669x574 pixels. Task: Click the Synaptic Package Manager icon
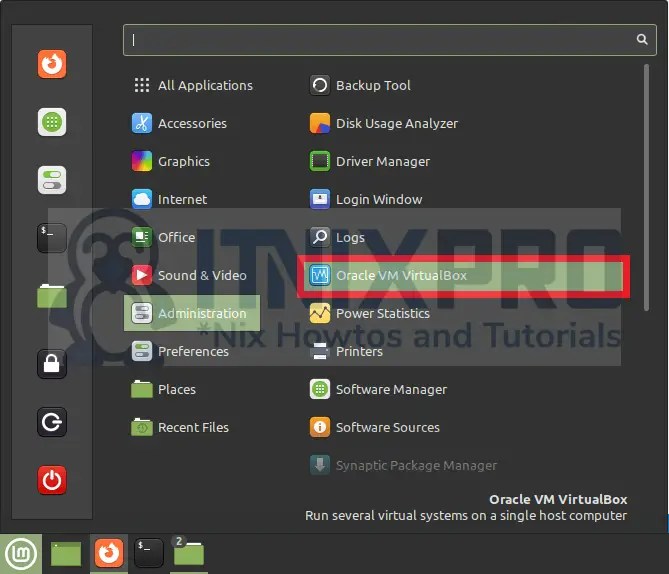coord(320,465)
